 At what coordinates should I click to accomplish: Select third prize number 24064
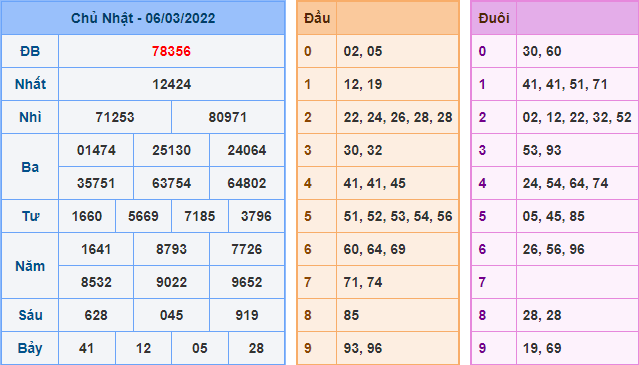pyautogui.click(x=247, y=150)
